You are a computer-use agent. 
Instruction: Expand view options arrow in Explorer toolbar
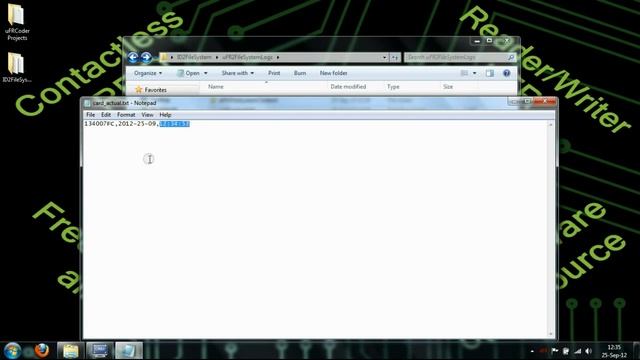474,73
